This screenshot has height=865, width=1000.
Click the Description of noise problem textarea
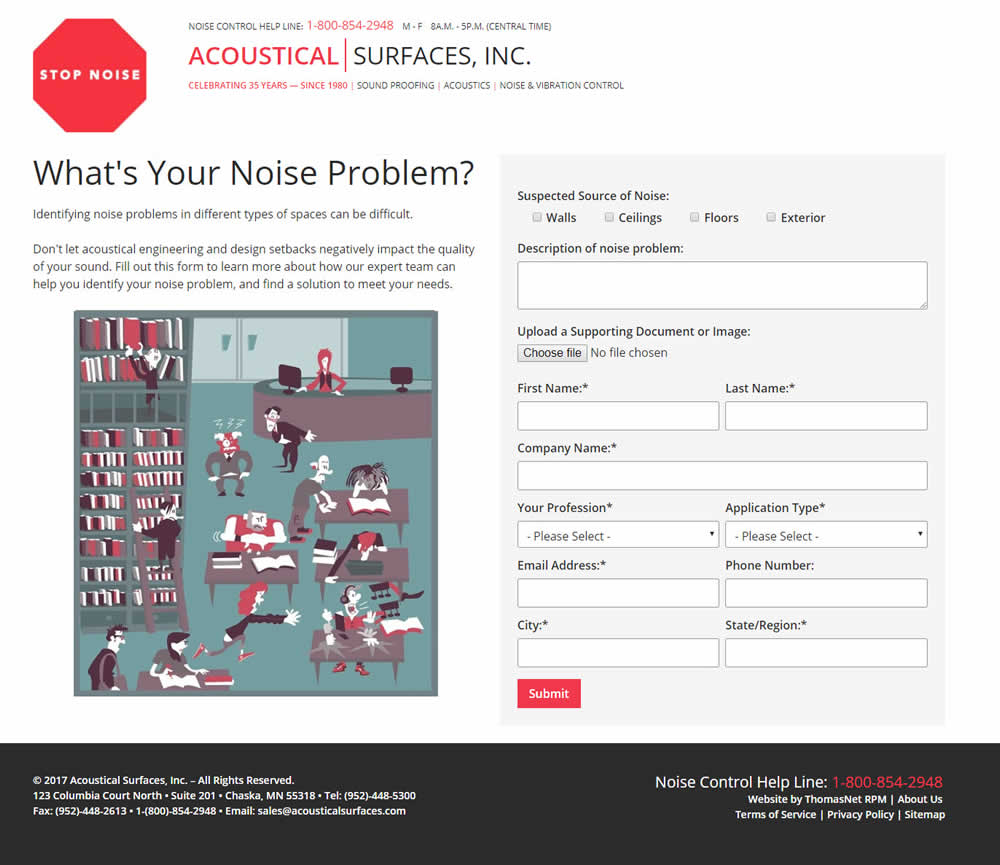point(722,285)
